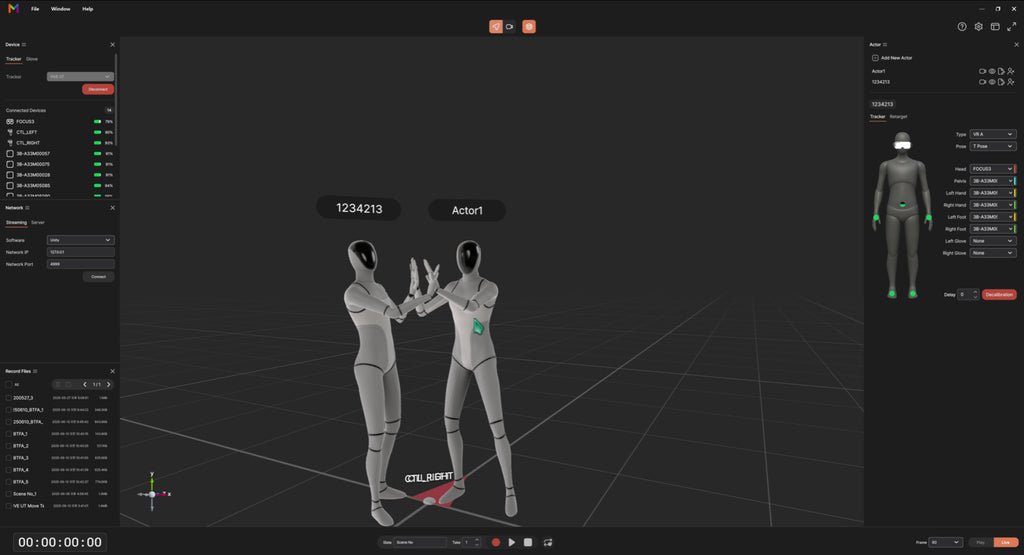Open the Window menu
Image resolution: width=1024 pixels, height=555 pixels.
click(x=61, y=9)
